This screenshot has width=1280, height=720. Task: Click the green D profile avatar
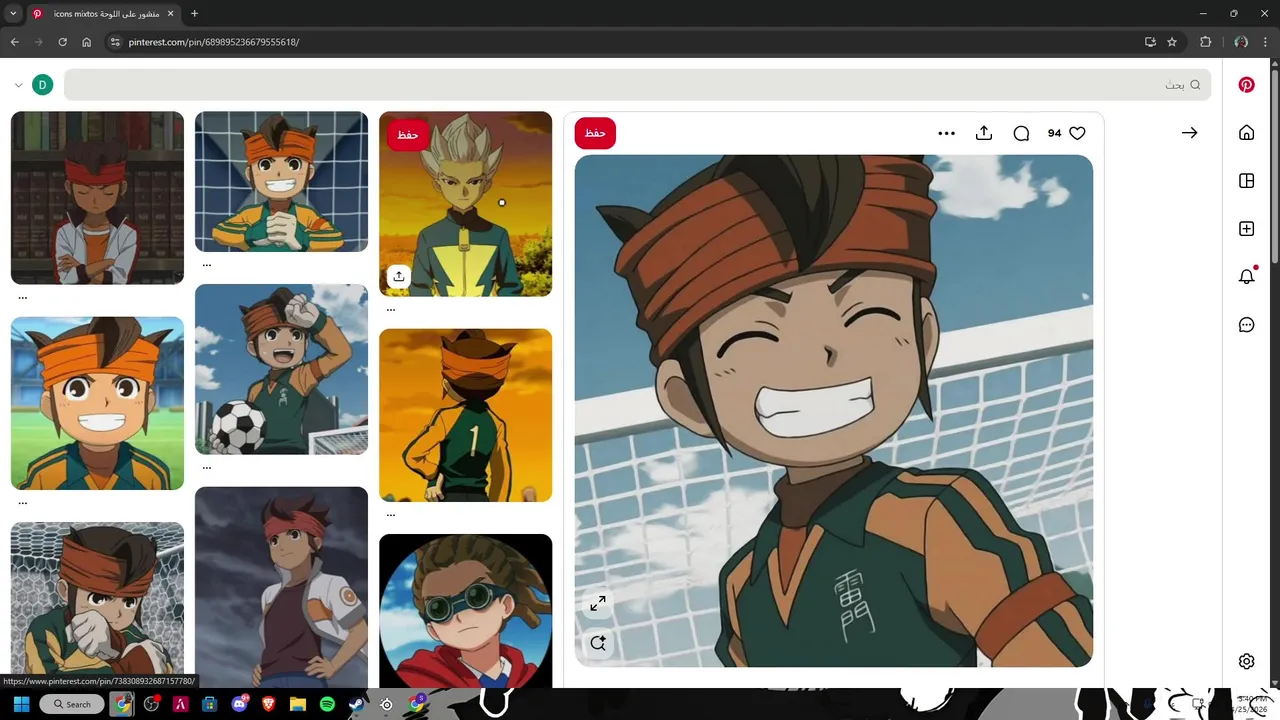[42, 85]
